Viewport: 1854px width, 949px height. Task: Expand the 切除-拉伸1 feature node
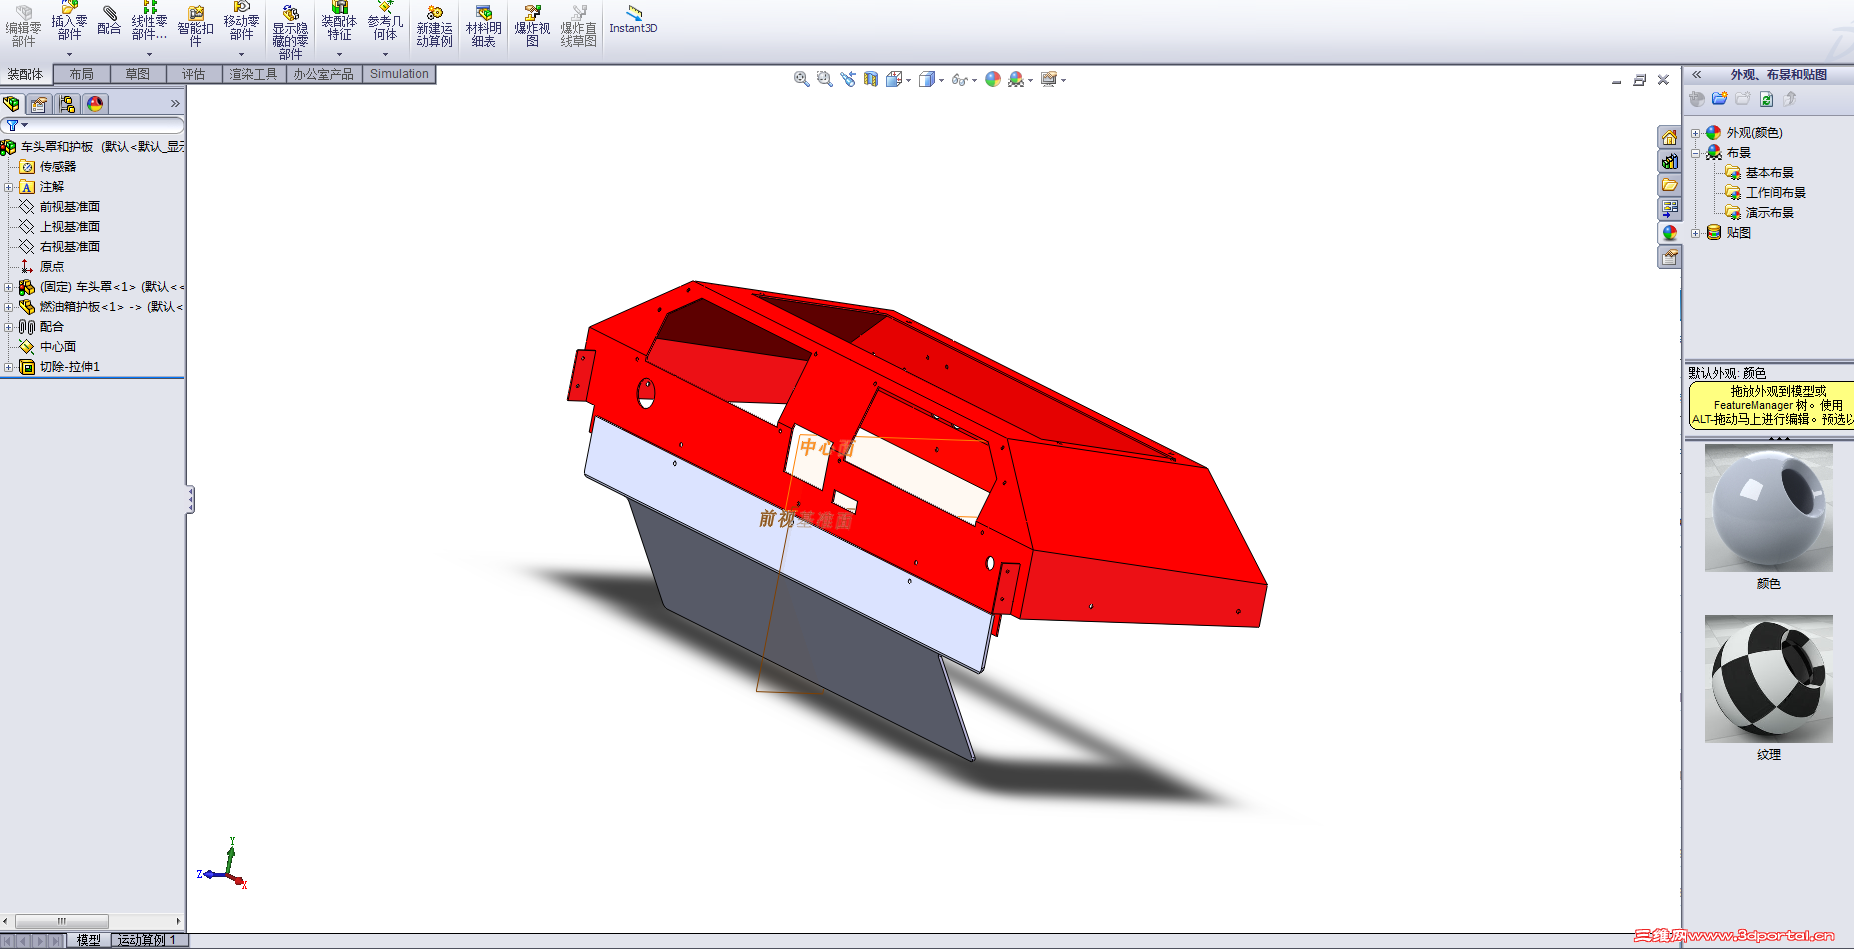coord(9,367)
